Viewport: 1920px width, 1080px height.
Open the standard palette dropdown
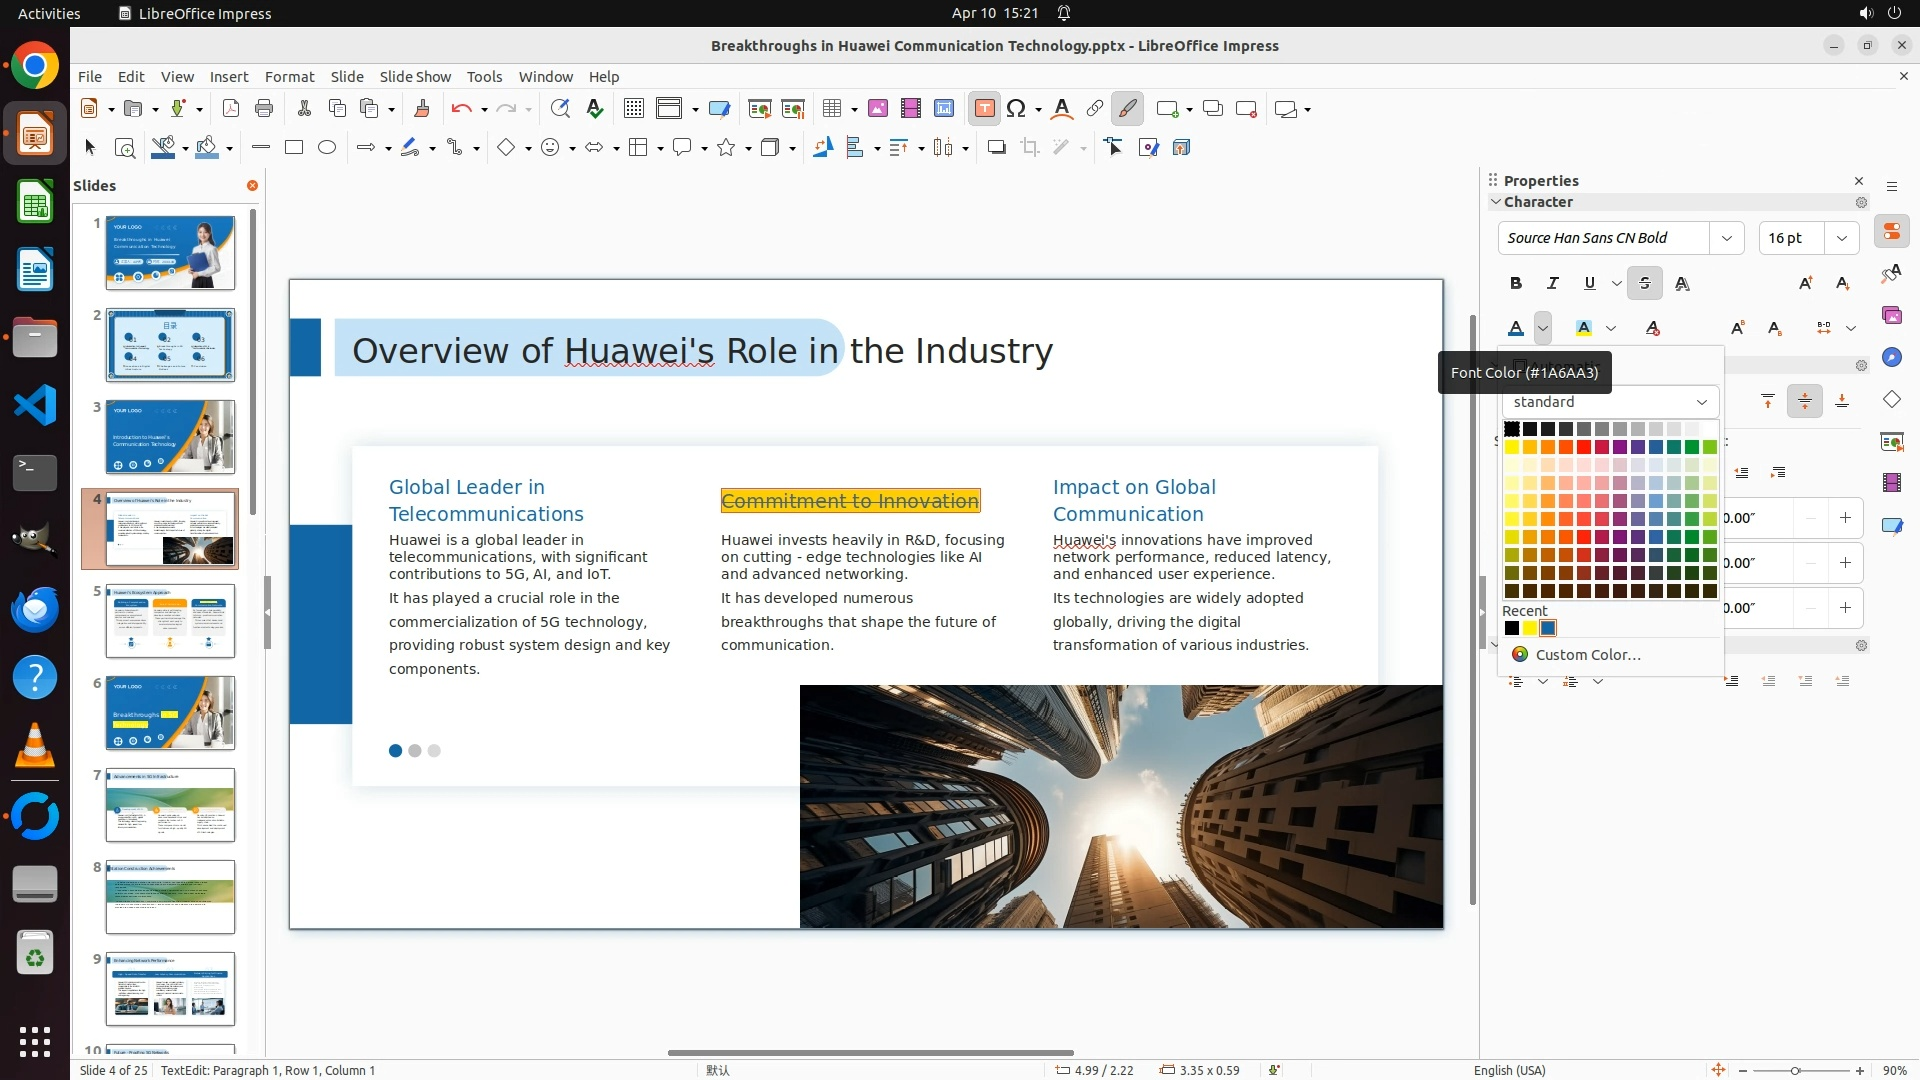click(1700, 402)
